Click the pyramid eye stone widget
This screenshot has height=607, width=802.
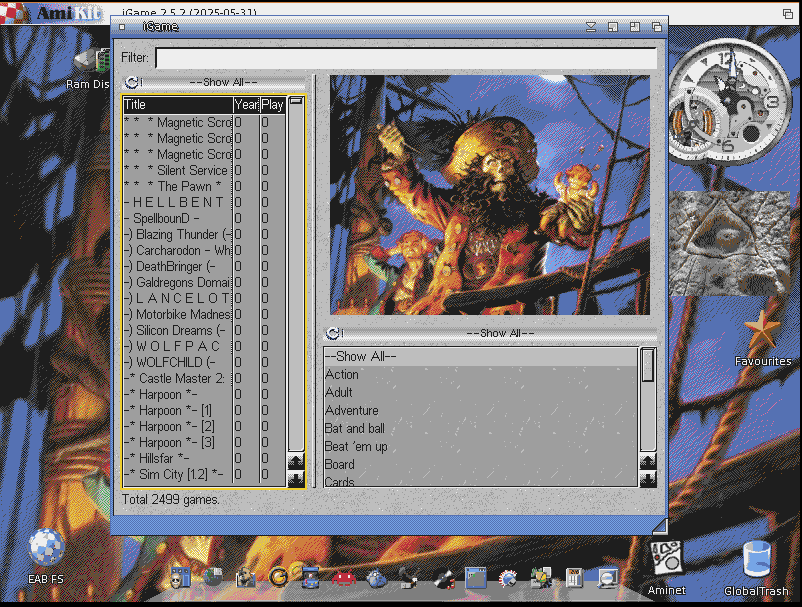click(x=730, y=243)
